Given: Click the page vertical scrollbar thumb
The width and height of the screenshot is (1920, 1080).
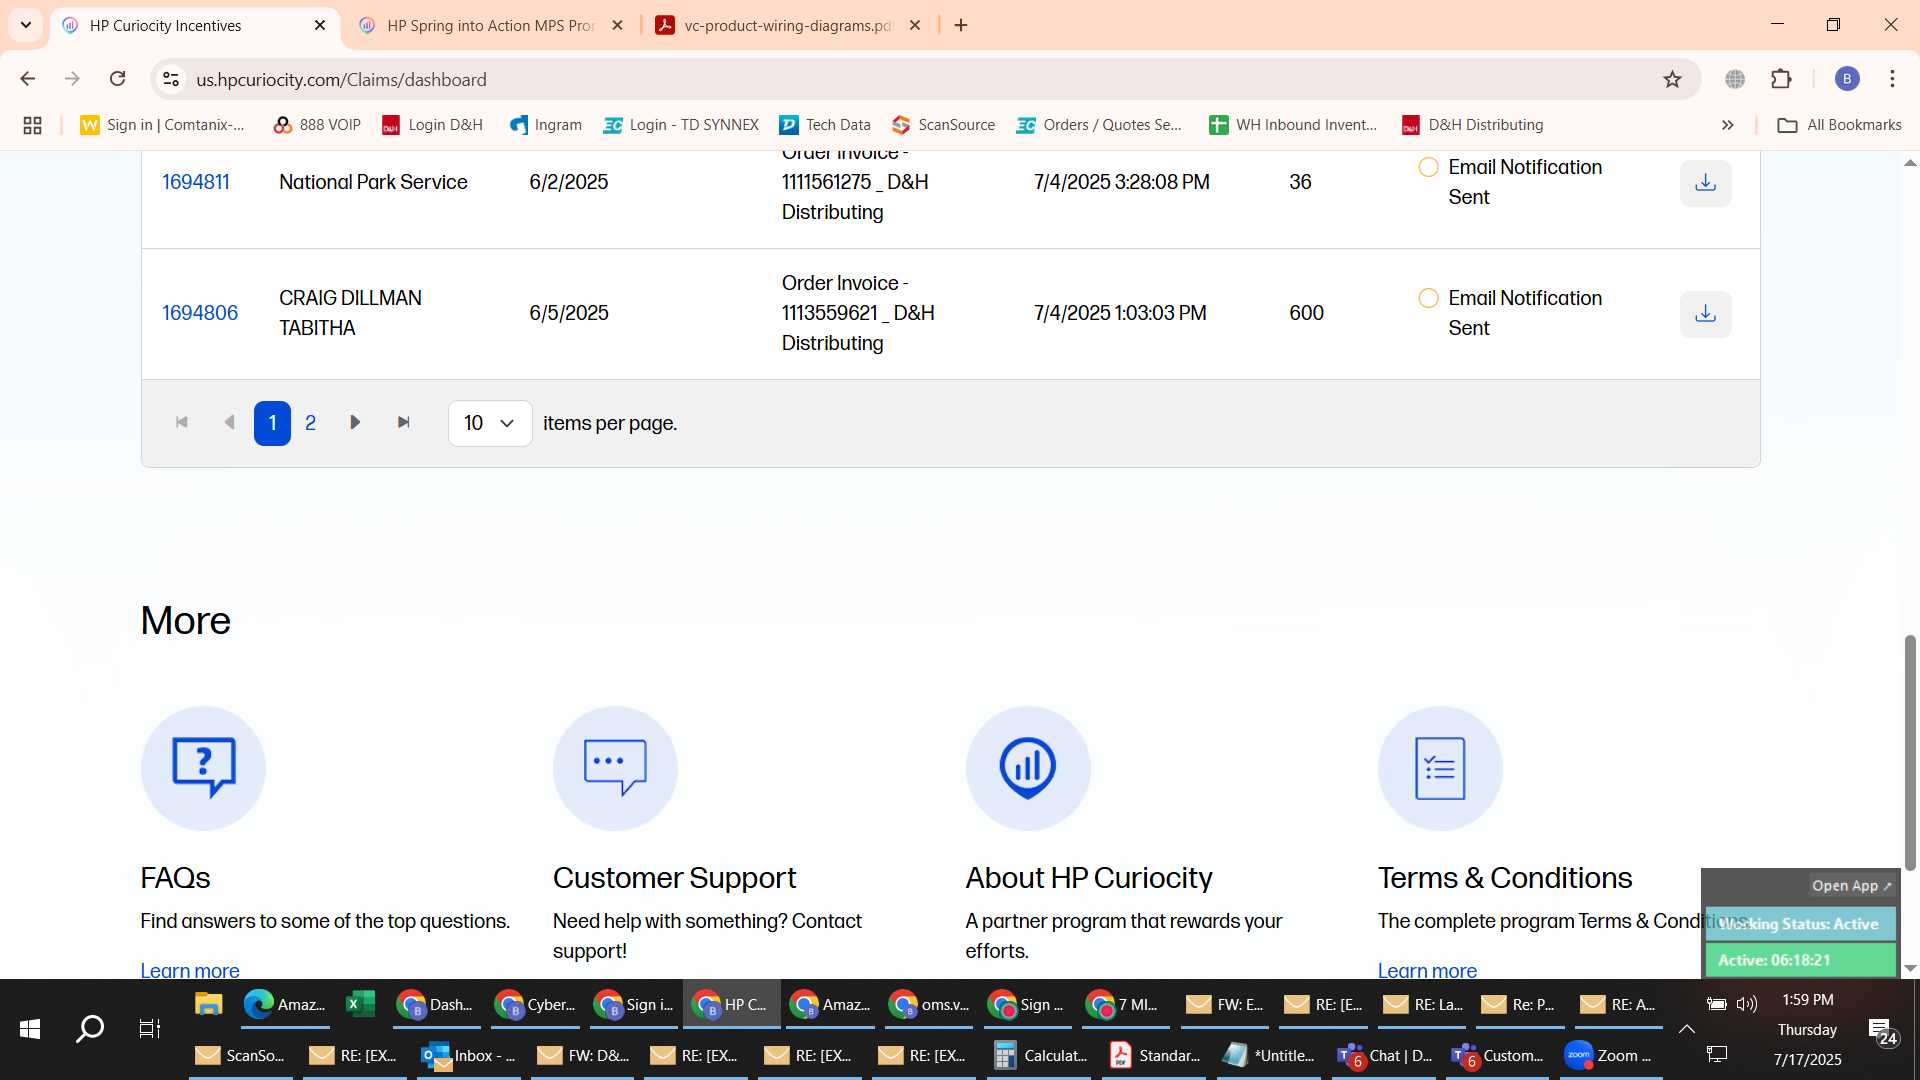Looking at the screenshot, I should pyautogui.click(x=1910, y=752).
